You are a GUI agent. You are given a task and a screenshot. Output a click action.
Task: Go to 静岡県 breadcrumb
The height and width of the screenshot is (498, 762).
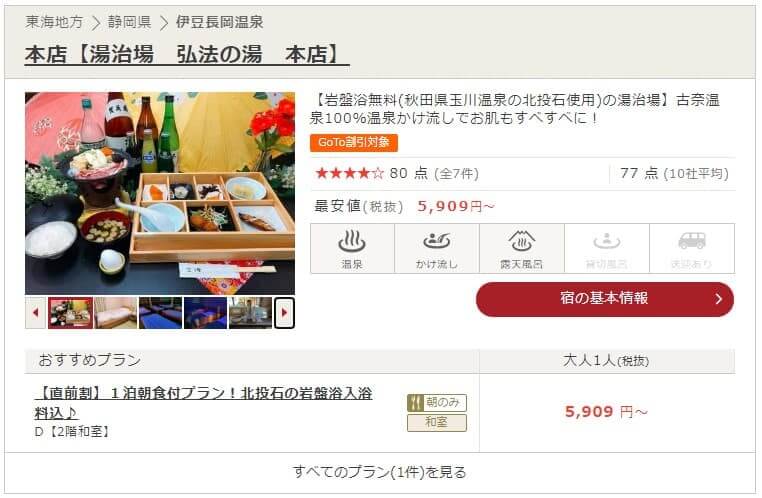(129, 22)
